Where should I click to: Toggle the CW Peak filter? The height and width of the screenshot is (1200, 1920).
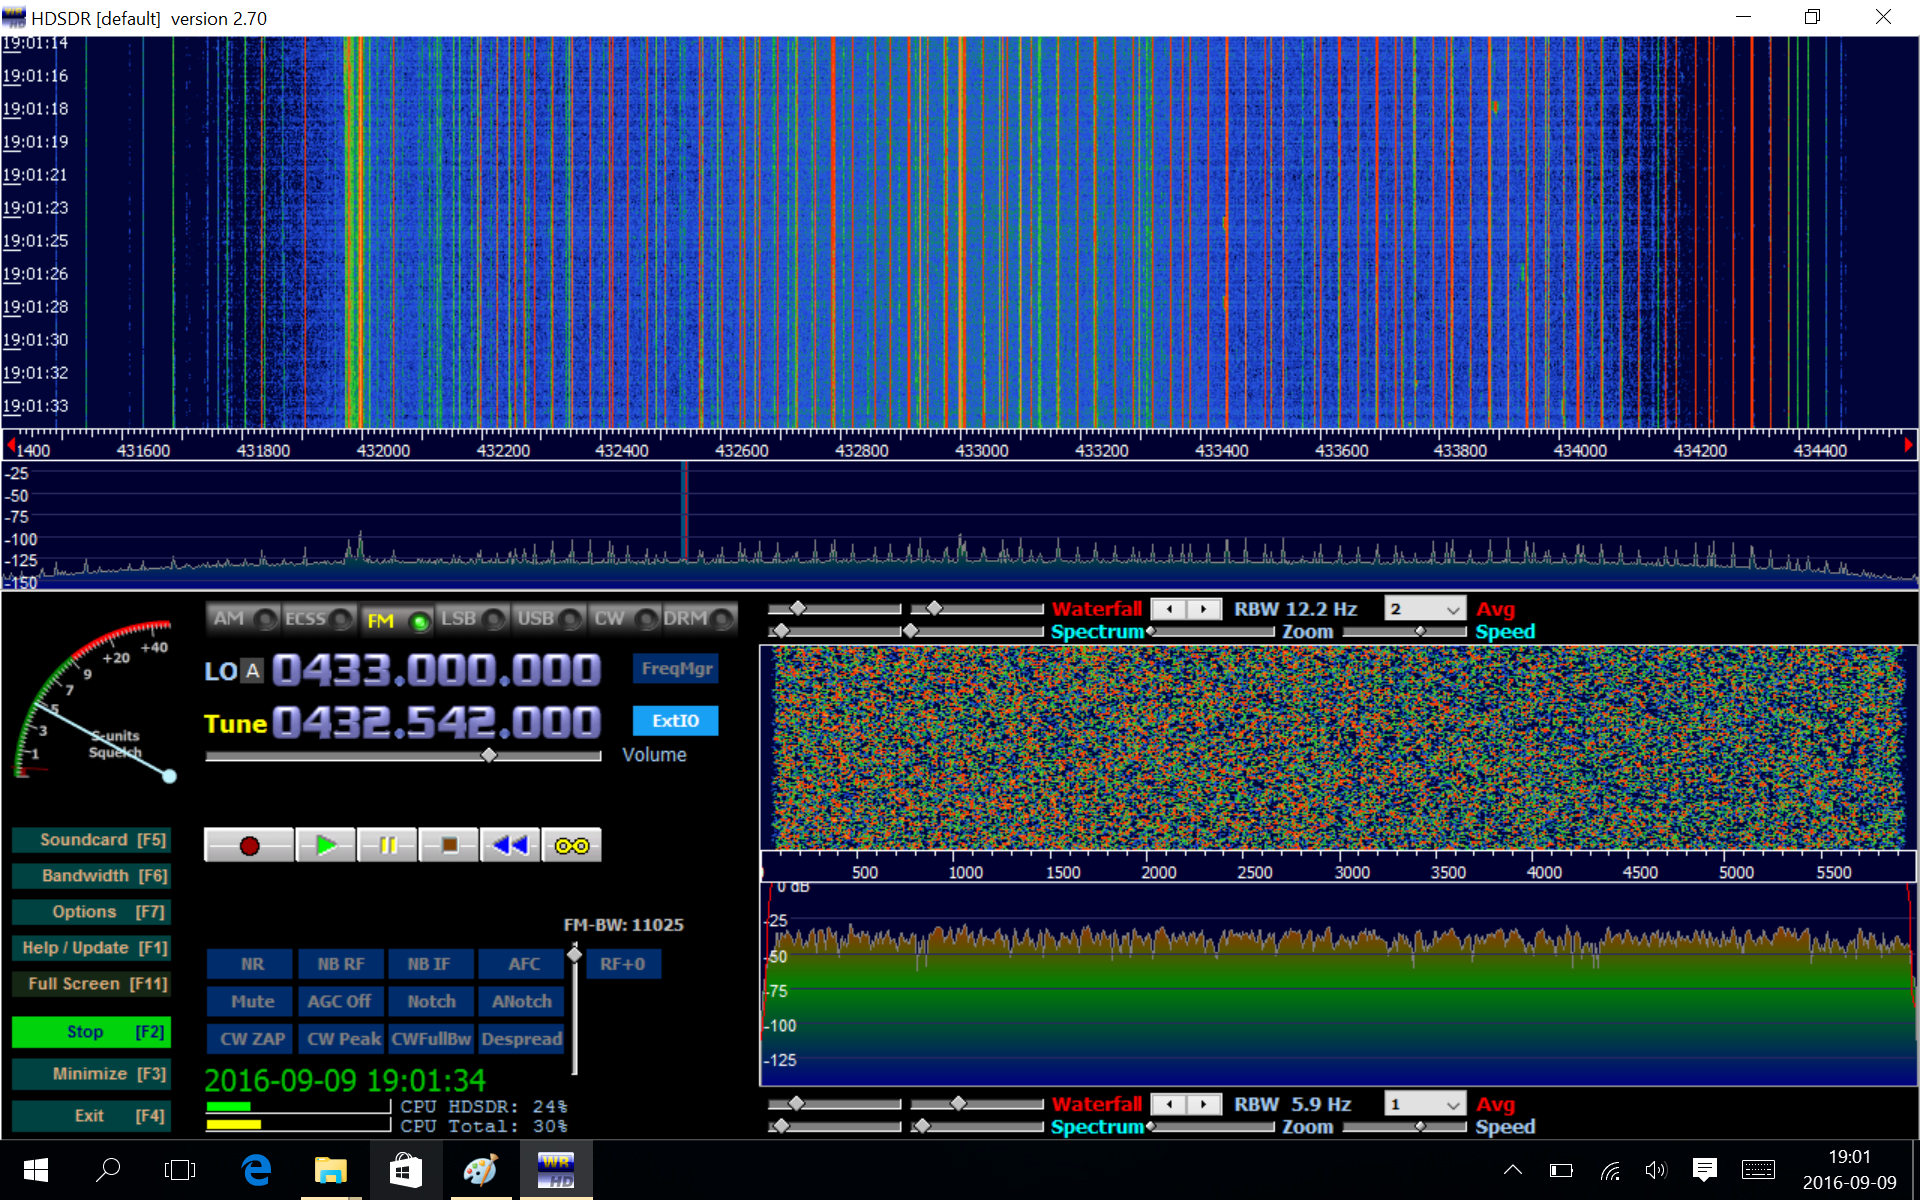pyautogui.click(x=342, y=1039)
